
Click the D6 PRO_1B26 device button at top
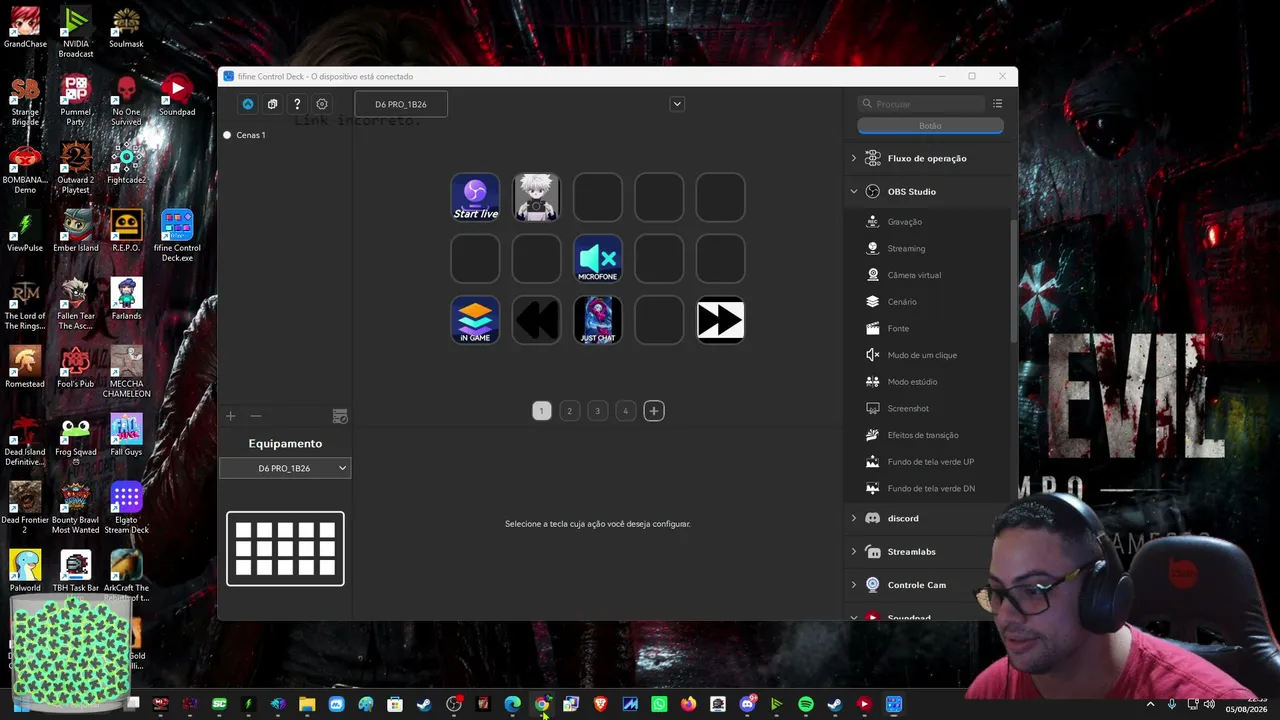tap(401, 104)
